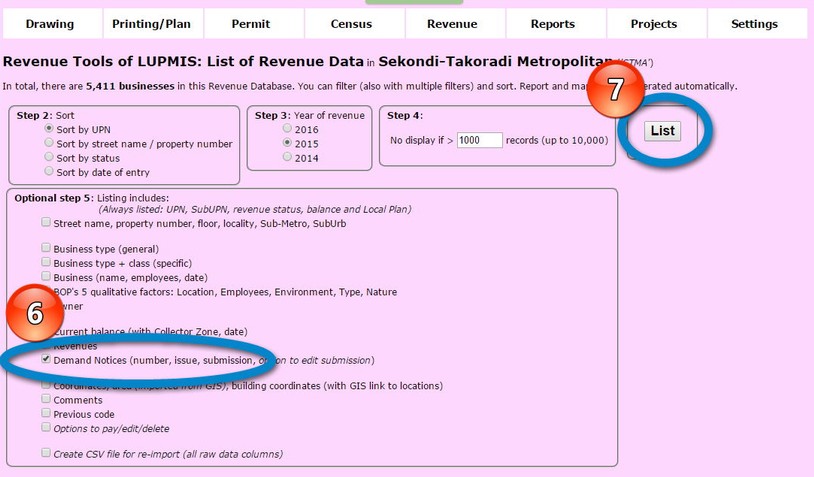Click the 'Step 4:' label

point(405,115)
